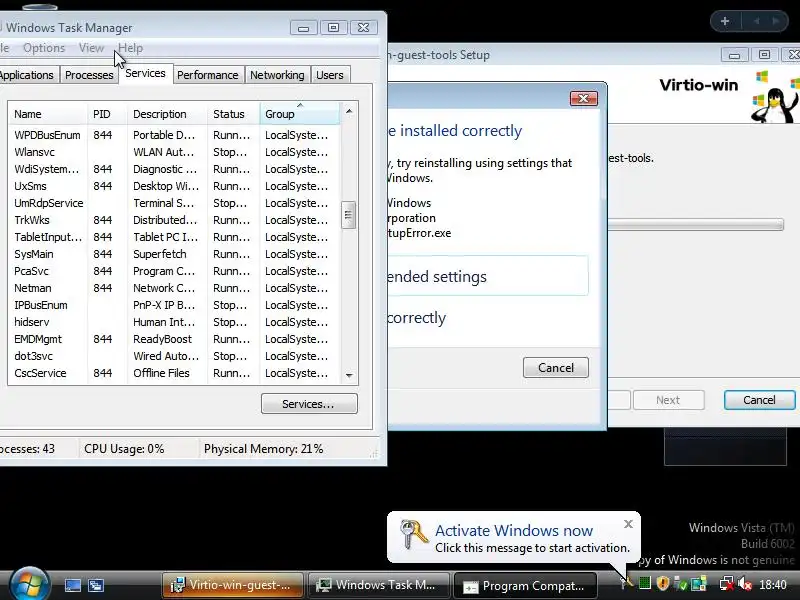Select the TrkWks service row
This screenshot has width=800, height=600.
173,220
